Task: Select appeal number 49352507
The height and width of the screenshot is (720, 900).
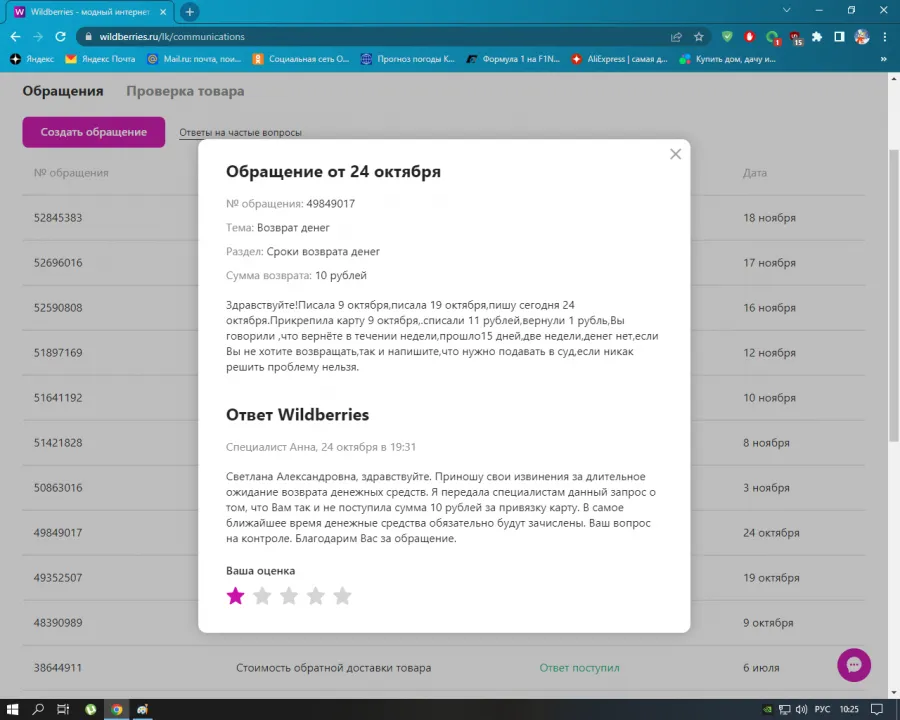Action: 58,578
